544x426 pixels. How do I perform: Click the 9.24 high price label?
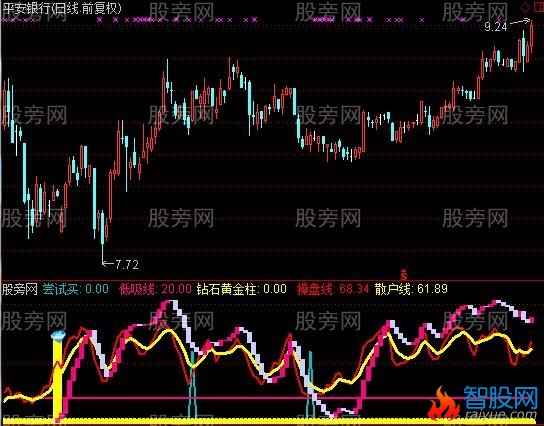coord(496,27)
